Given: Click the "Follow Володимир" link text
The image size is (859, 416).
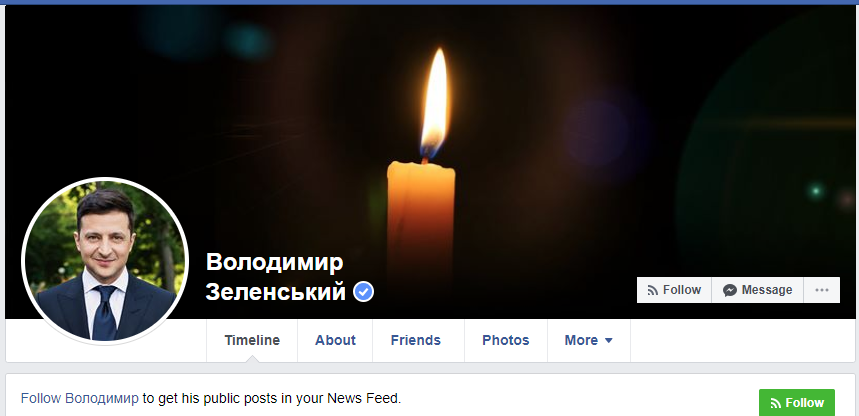Looking at the screenshot, I should pos(80,398).
